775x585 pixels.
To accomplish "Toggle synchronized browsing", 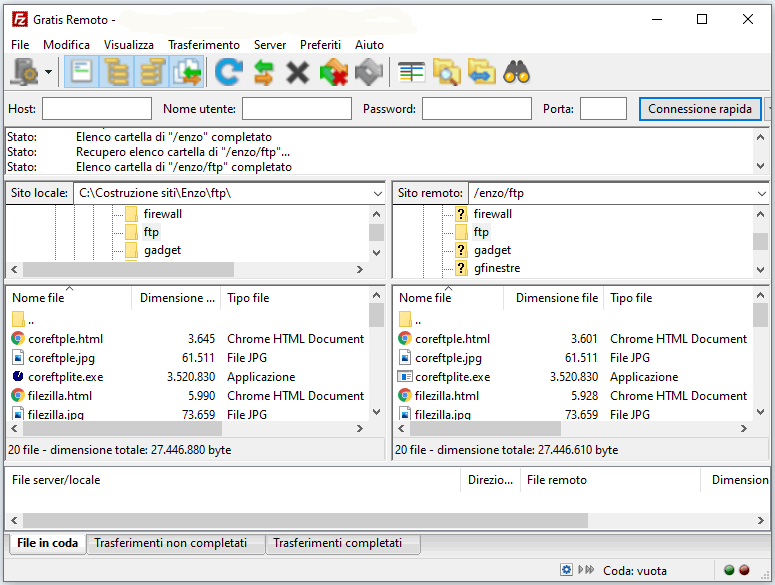I will click(481, 72).
